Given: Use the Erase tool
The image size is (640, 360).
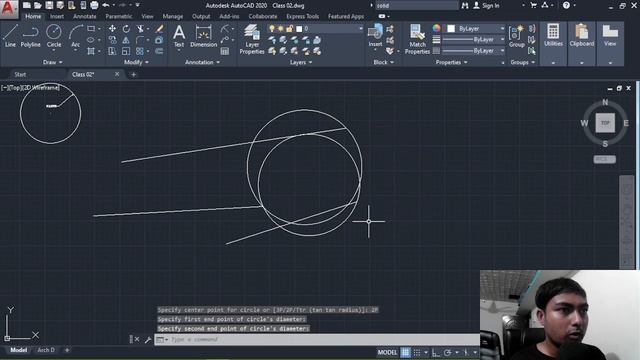Looking at the screenshot, I should tap(159, 29).
